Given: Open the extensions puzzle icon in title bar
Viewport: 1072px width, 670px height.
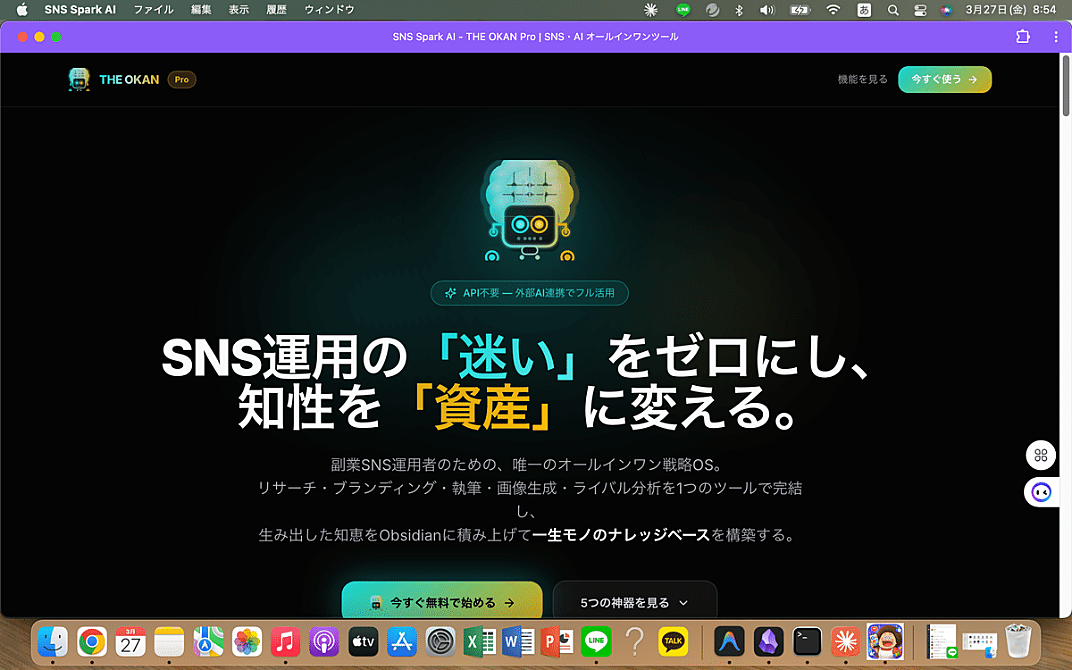Looking at the screenshot, I should click(1022, 36).
